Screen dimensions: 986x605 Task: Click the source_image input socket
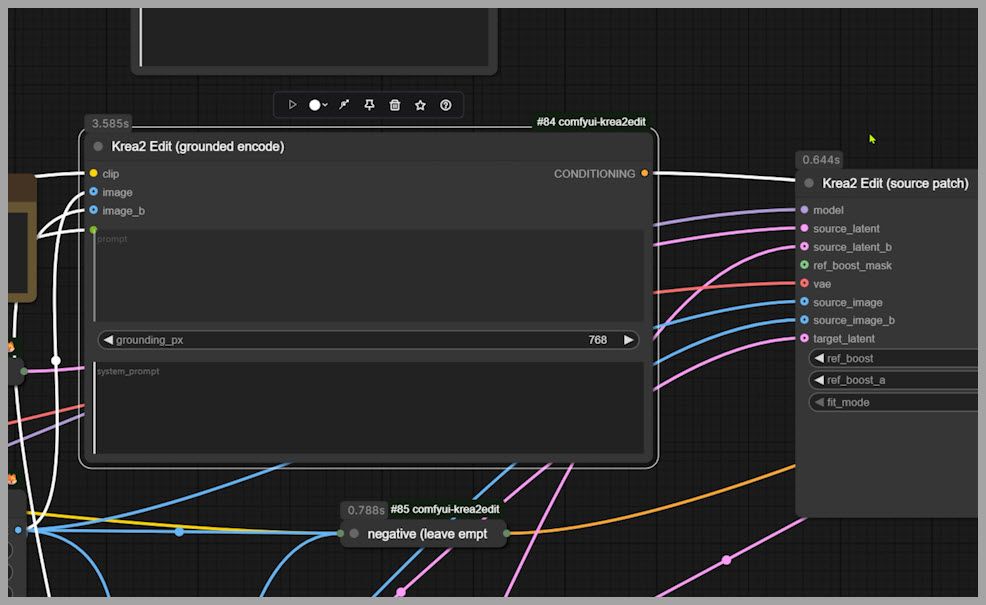coord(804,302)
